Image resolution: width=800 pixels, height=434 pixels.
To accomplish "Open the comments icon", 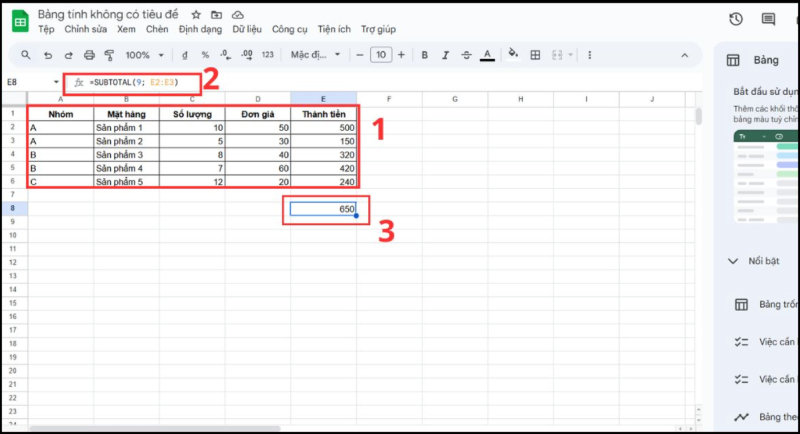I will (768, 19).
